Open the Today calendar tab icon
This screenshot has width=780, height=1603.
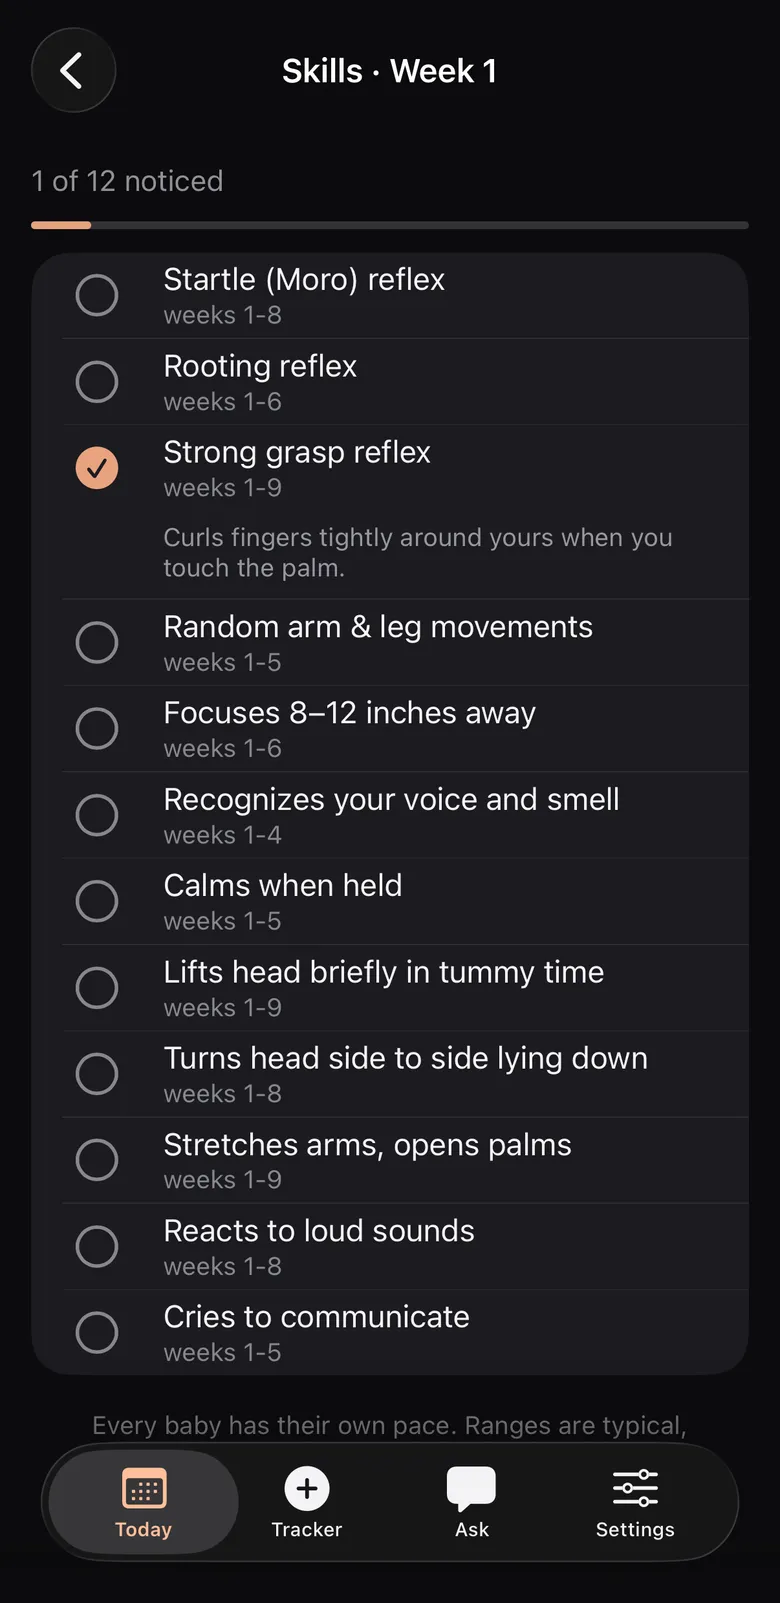coord(144,1488)
